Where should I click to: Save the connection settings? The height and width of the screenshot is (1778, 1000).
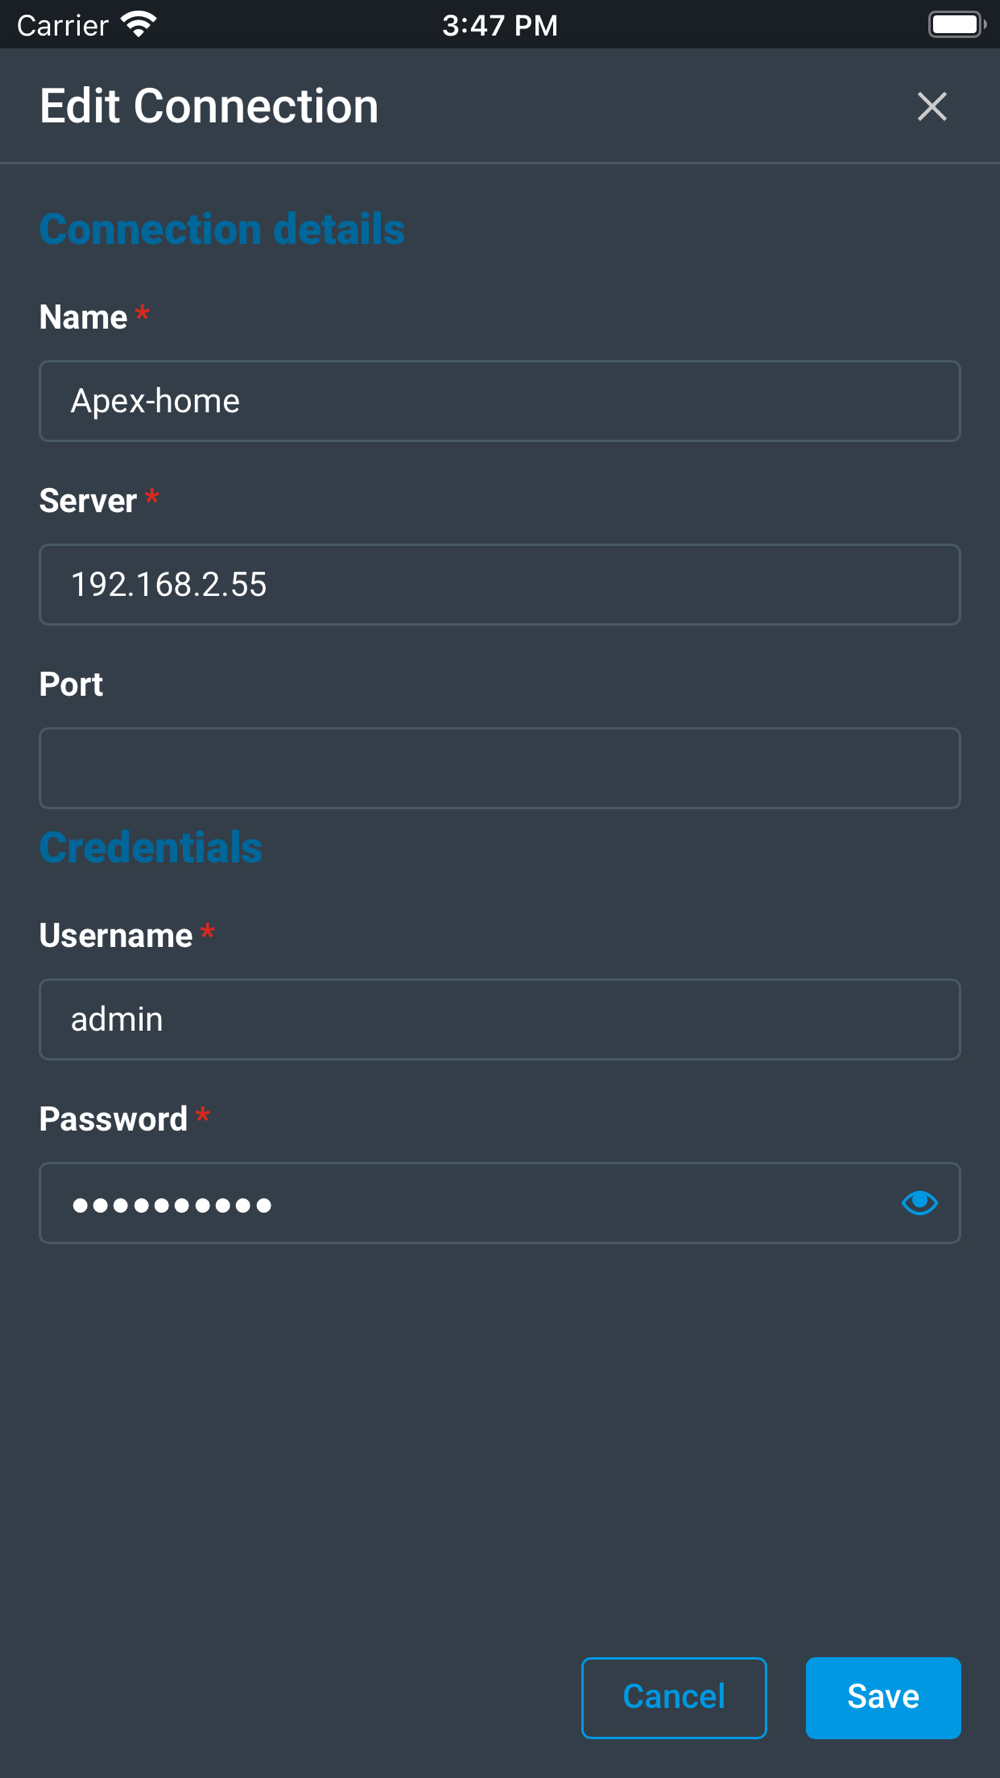tap(883, 1697)
